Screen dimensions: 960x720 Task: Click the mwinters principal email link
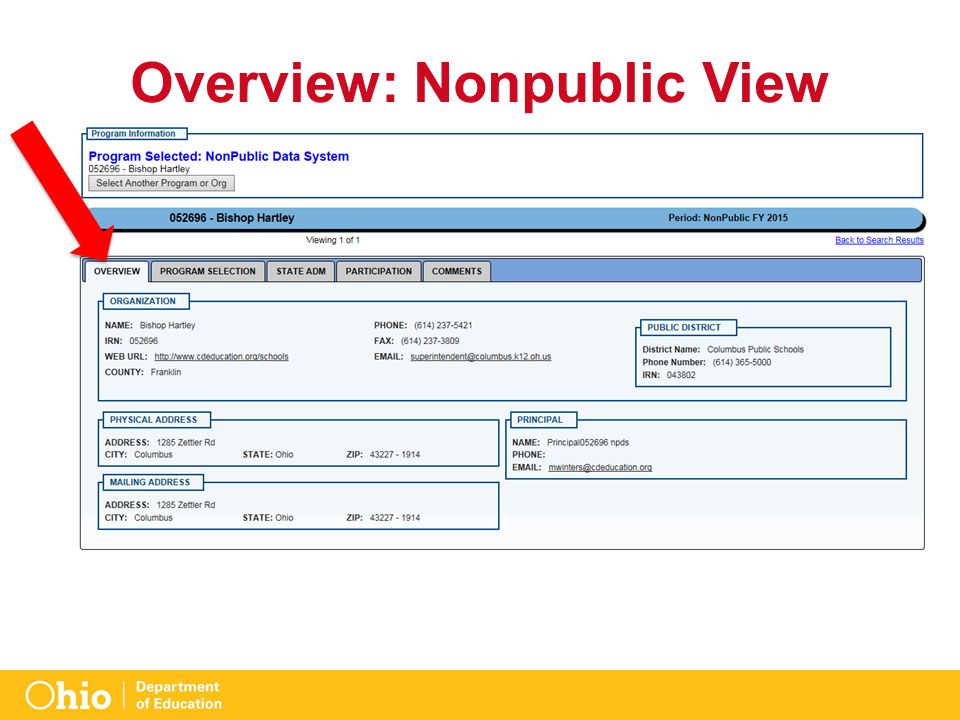tap(600, 467)
